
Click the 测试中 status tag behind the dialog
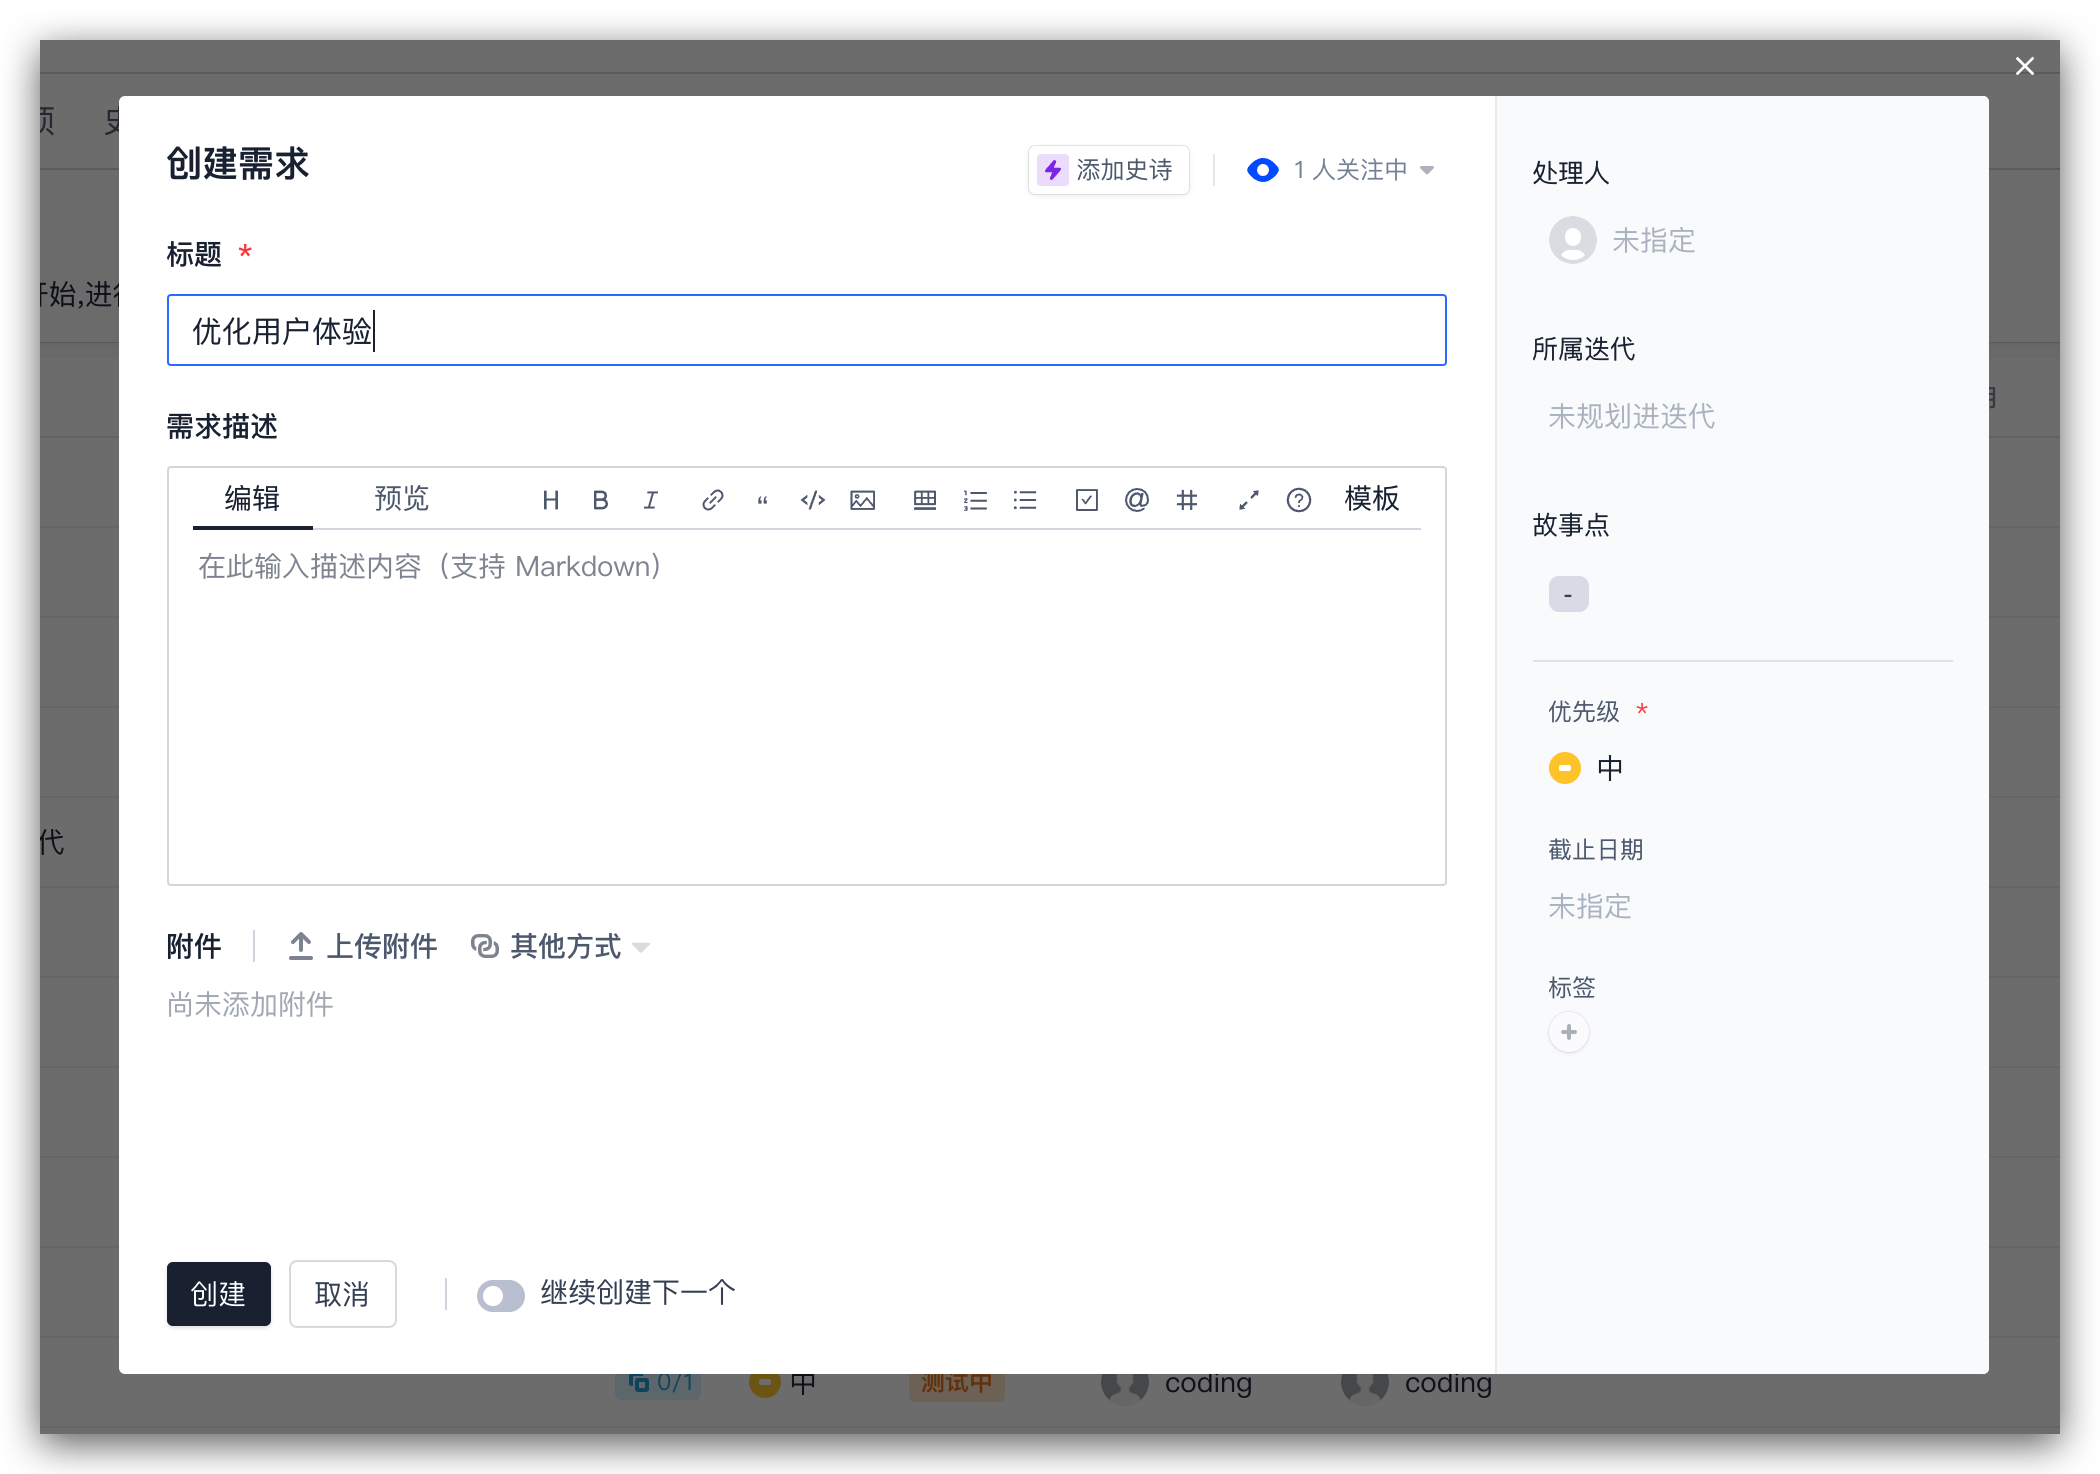pos(957,1384)
